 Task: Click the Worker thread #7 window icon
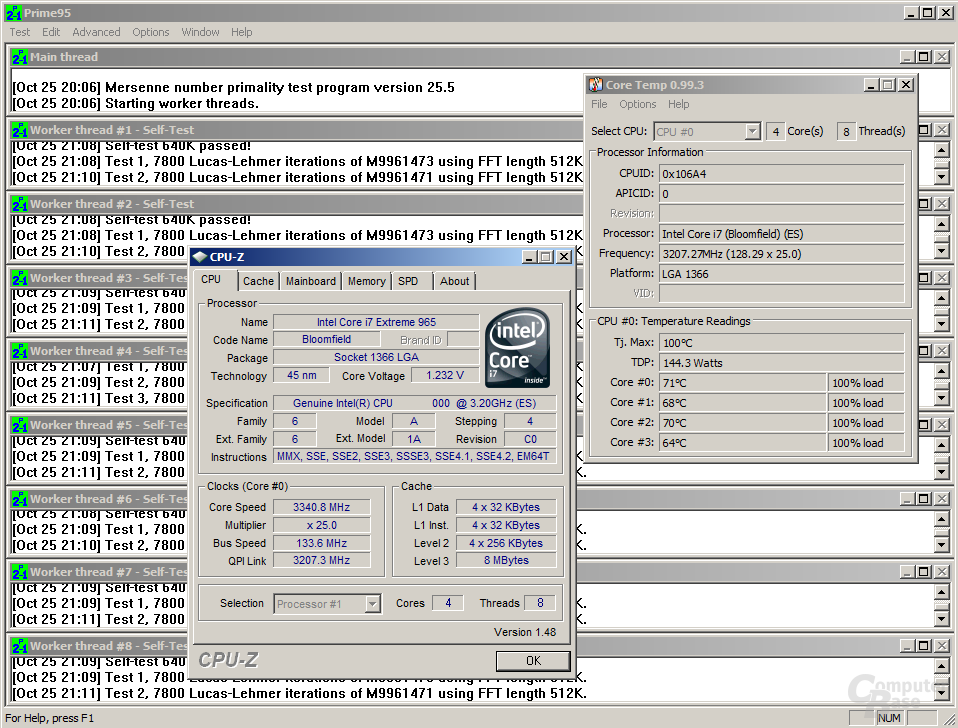click(x=20, y=572)
